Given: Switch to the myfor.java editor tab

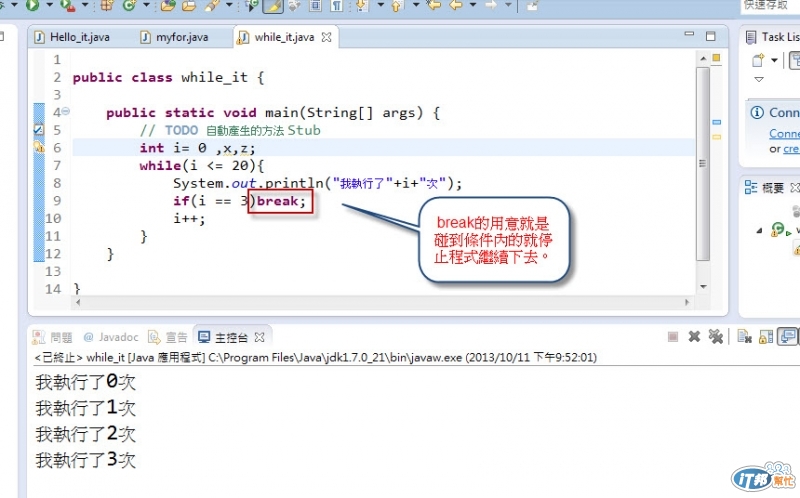Looking at the screenshot, I should pyautogui.click(x=175, y=37).
